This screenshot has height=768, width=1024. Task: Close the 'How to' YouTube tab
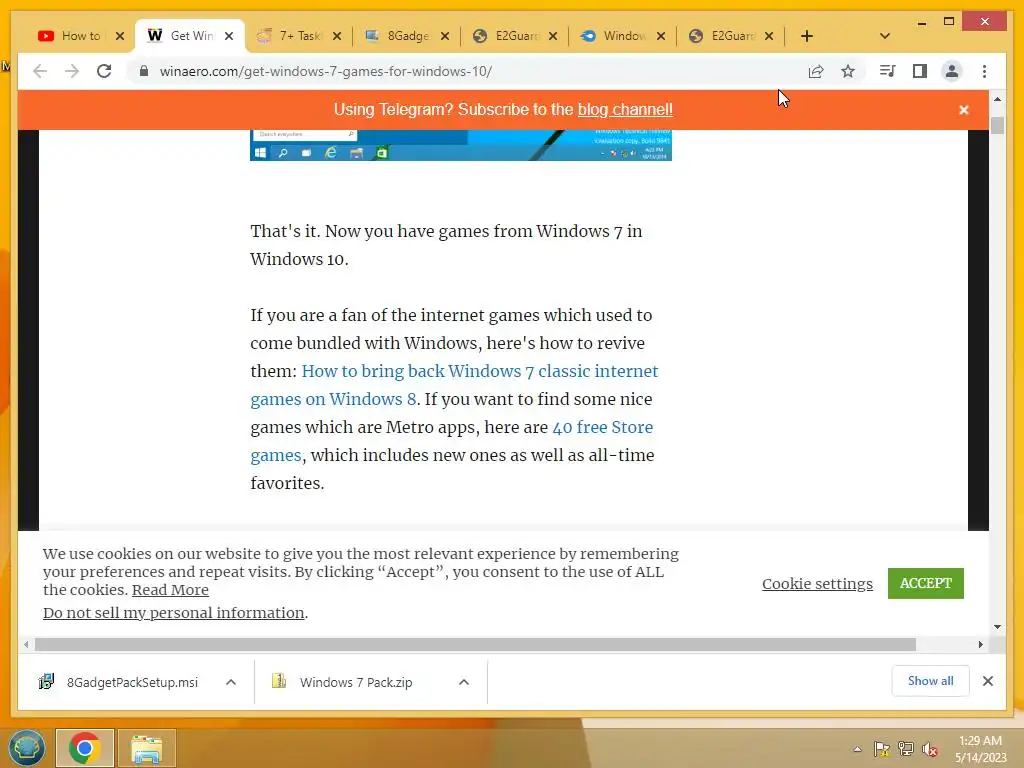point(120,36)
